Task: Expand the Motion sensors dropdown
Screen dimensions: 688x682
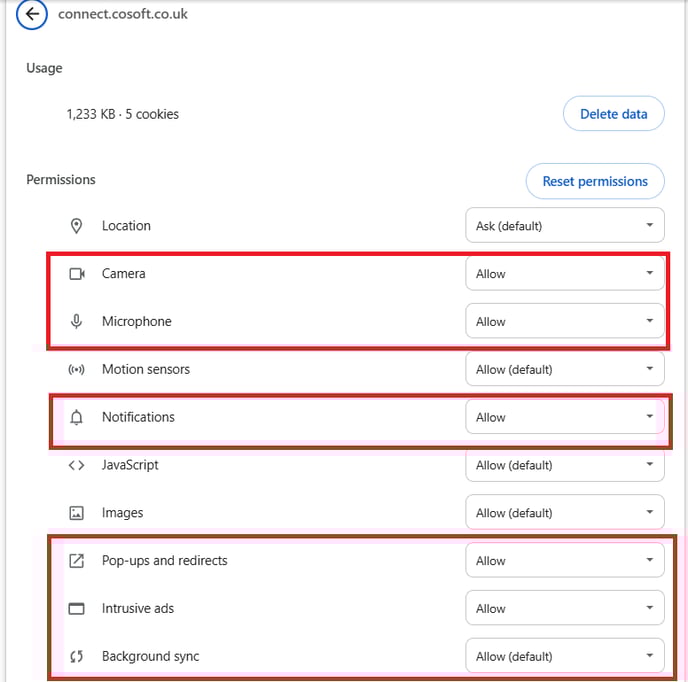Action: tap(565, 369)
